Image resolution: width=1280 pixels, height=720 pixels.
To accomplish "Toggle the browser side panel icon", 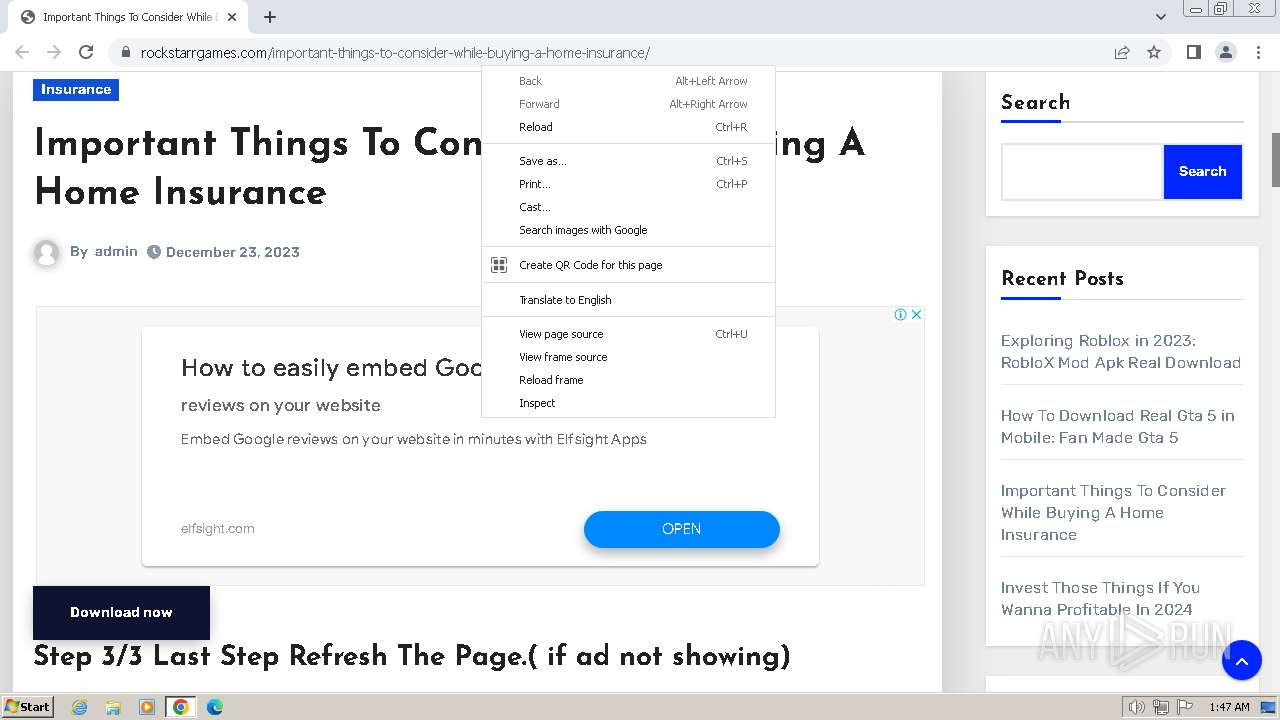I will coord(1193,52).
